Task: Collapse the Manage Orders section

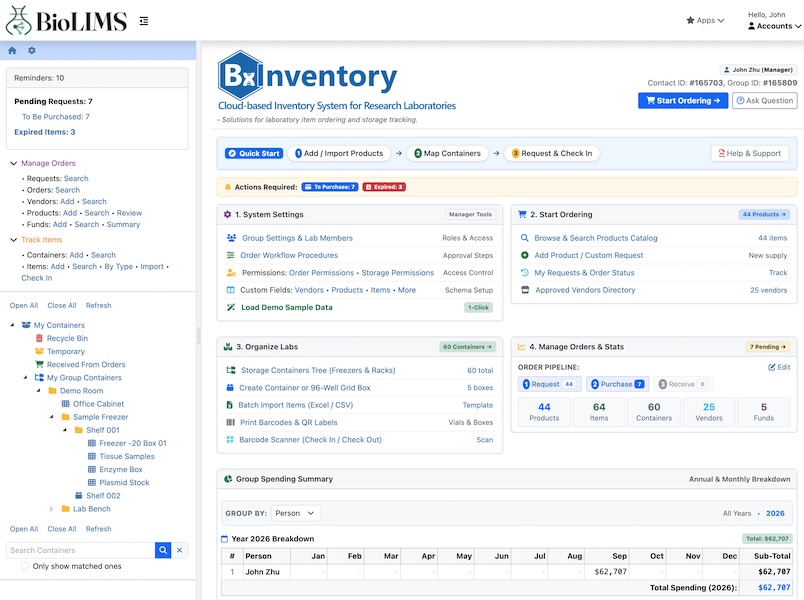Action: [x=14, y=163]
